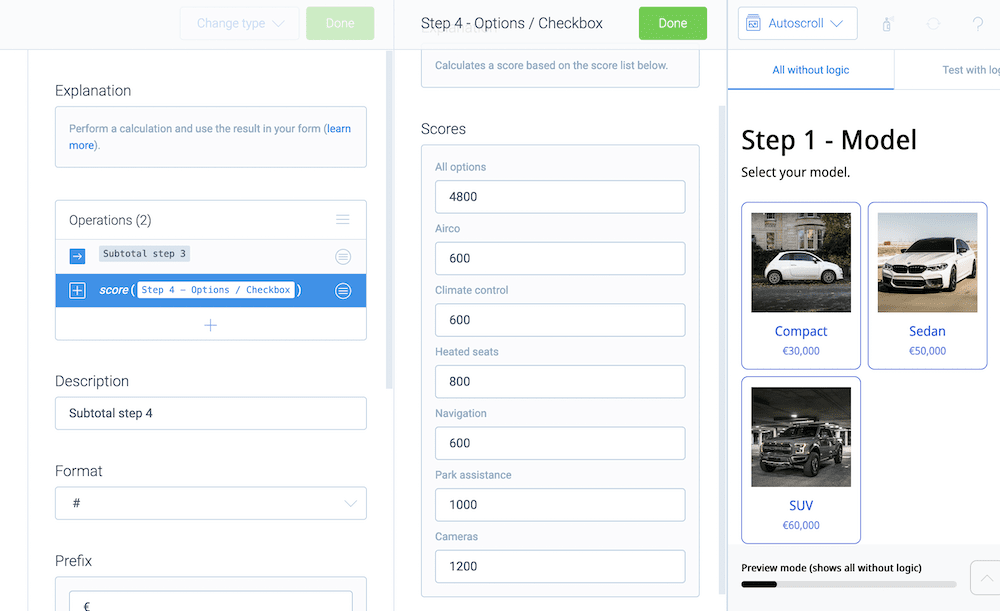Image resolution: width=1000 pixels, height=611 pixels.
Task: Click the green Done button for Step 4
Action: pyautogui.click(x=673, y=24)
